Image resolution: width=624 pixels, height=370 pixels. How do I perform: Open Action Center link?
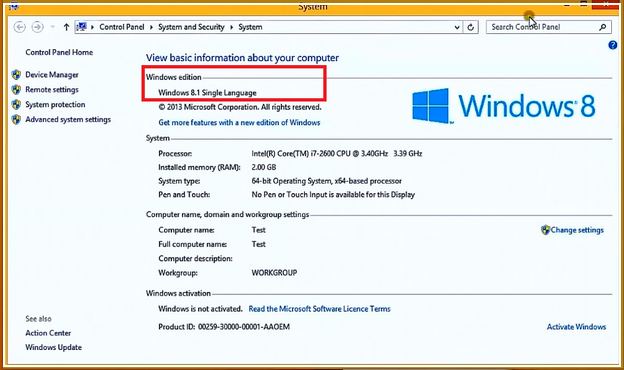pos(48,333)
